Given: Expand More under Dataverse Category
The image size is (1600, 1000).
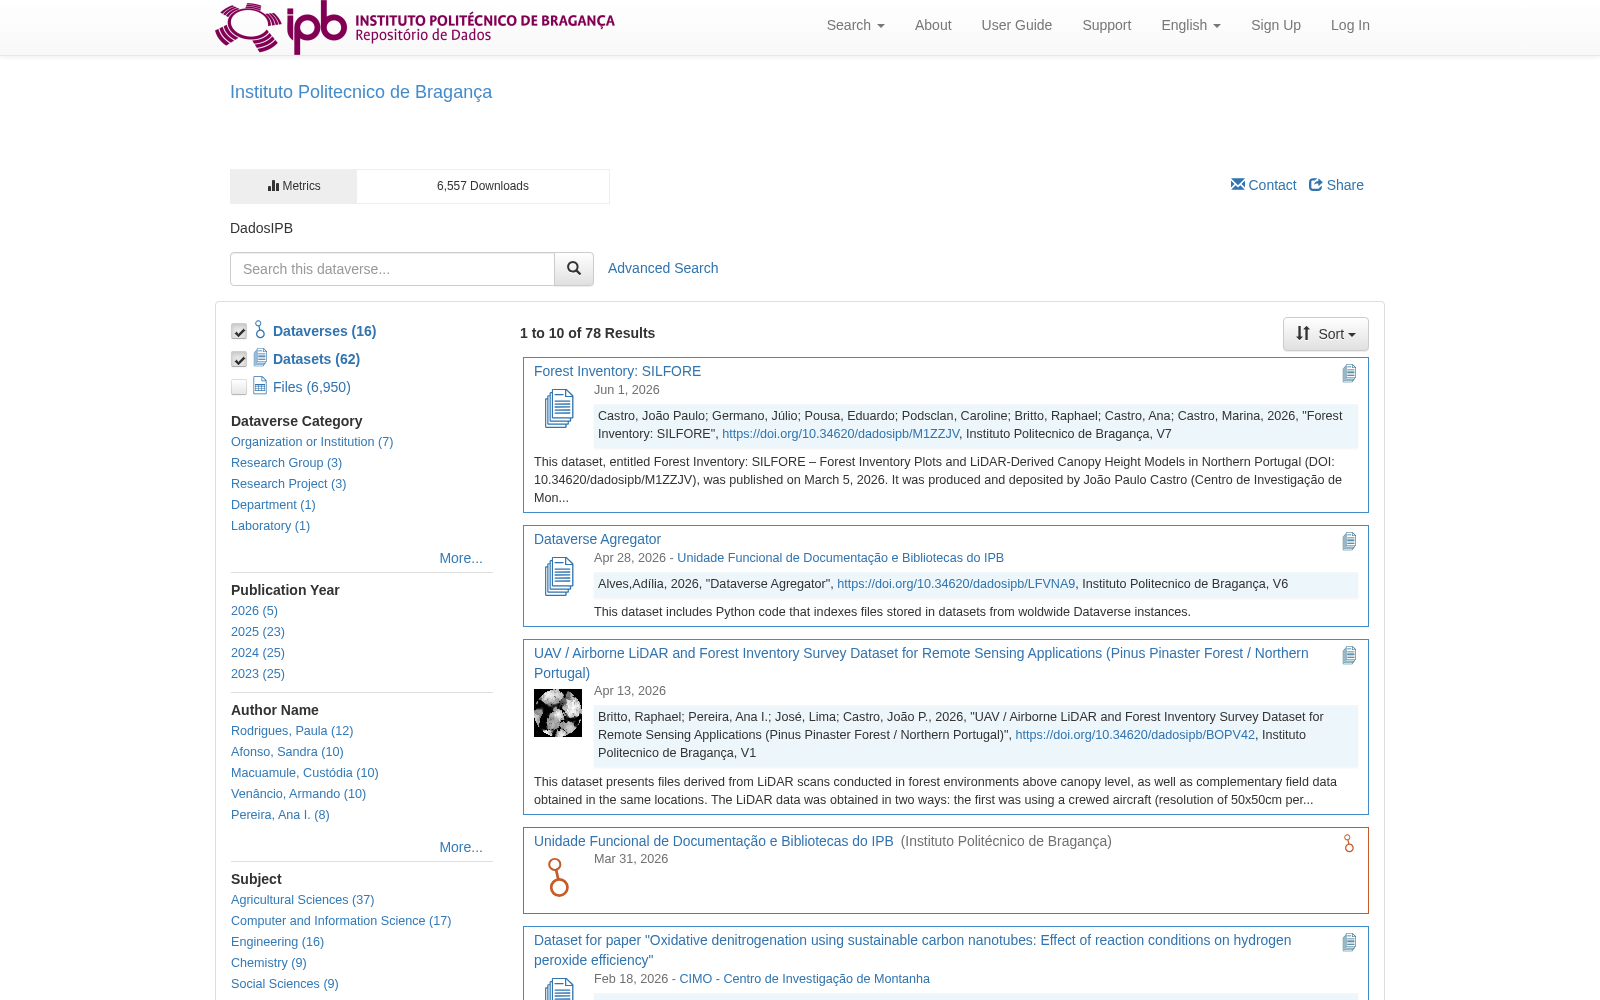Looking at the screenshot, I should click(461, 558).
